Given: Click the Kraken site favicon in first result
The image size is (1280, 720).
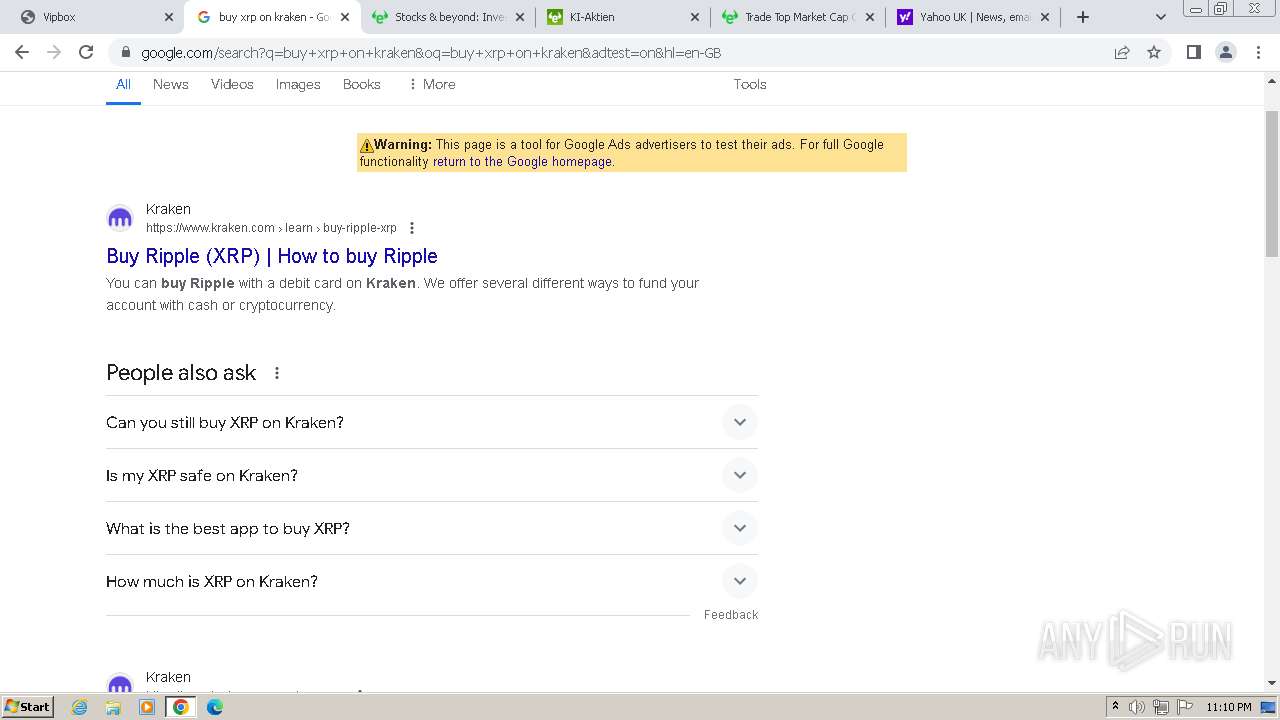Looking at the screenshot, I should (120, 218).
